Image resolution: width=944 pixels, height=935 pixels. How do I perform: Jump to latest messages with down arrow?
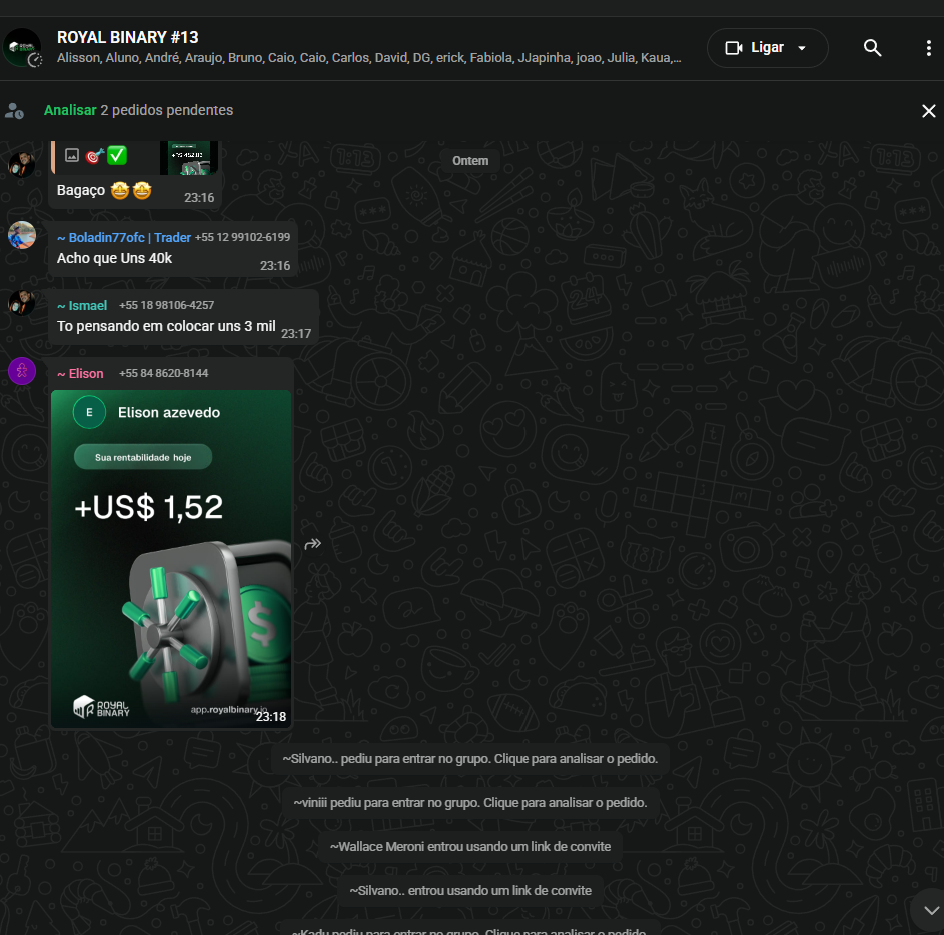click(930, 910)
